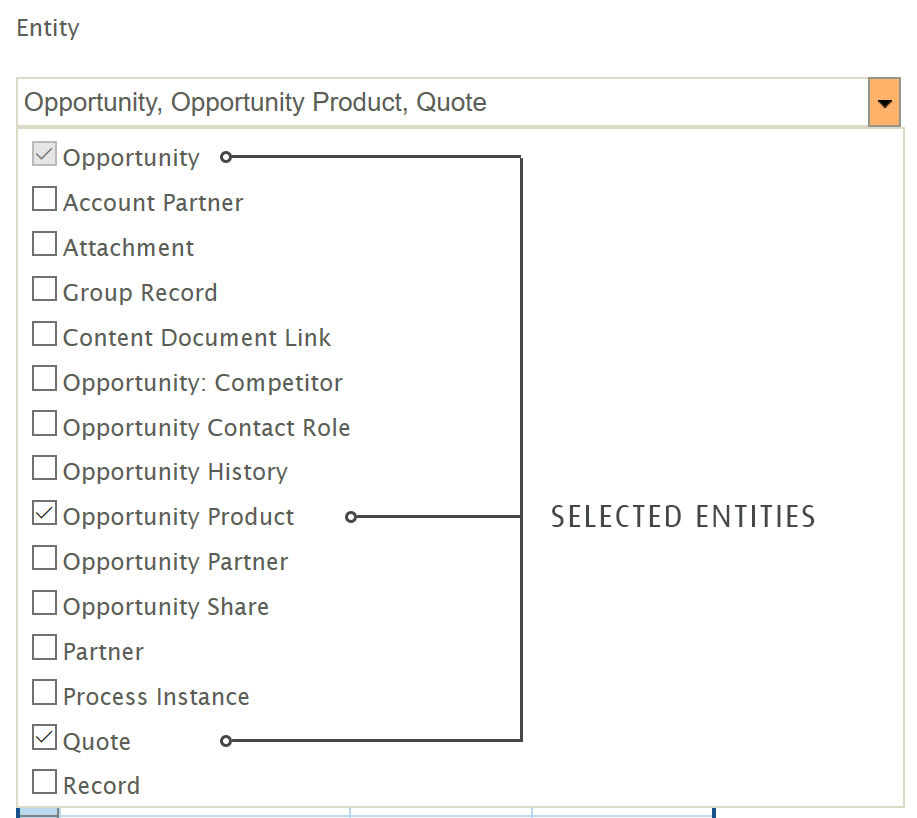Check the Record entity checkbox
This screenshot has width=917, height=818.
tap(44, 783)
